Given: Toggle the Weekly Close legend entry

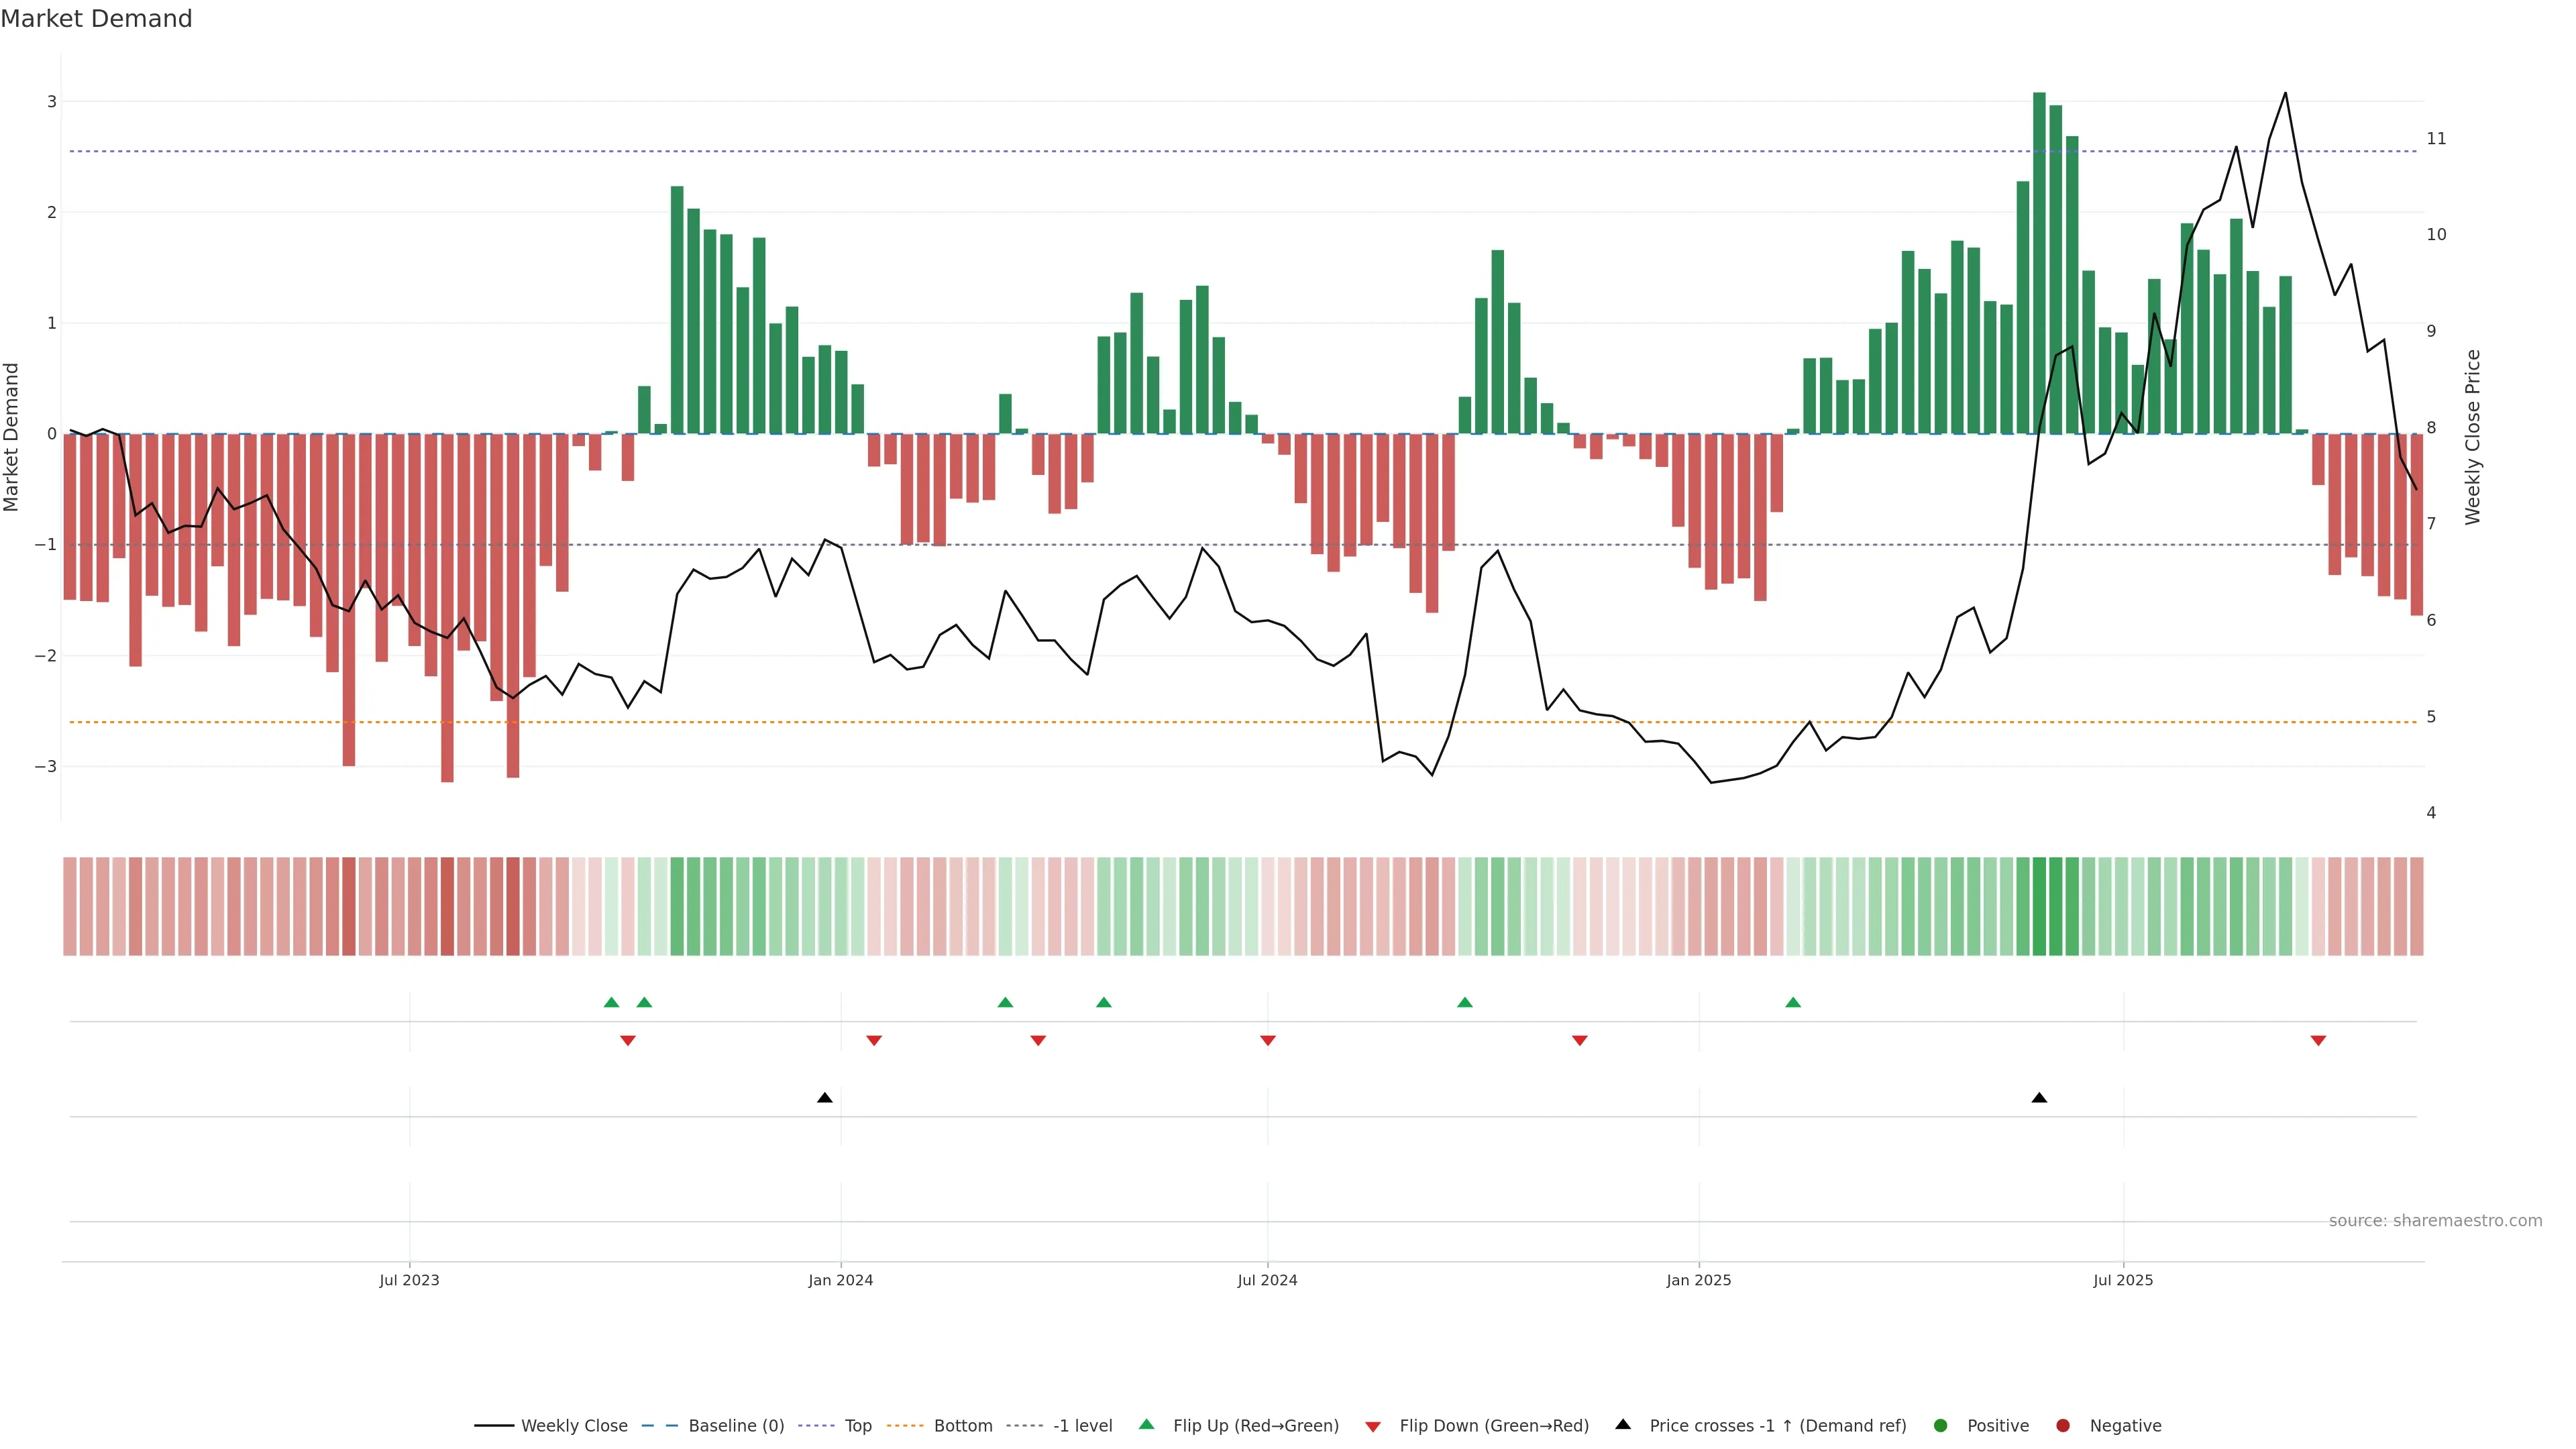Looking at the screenshot, I should click(x=573, y=1426).
